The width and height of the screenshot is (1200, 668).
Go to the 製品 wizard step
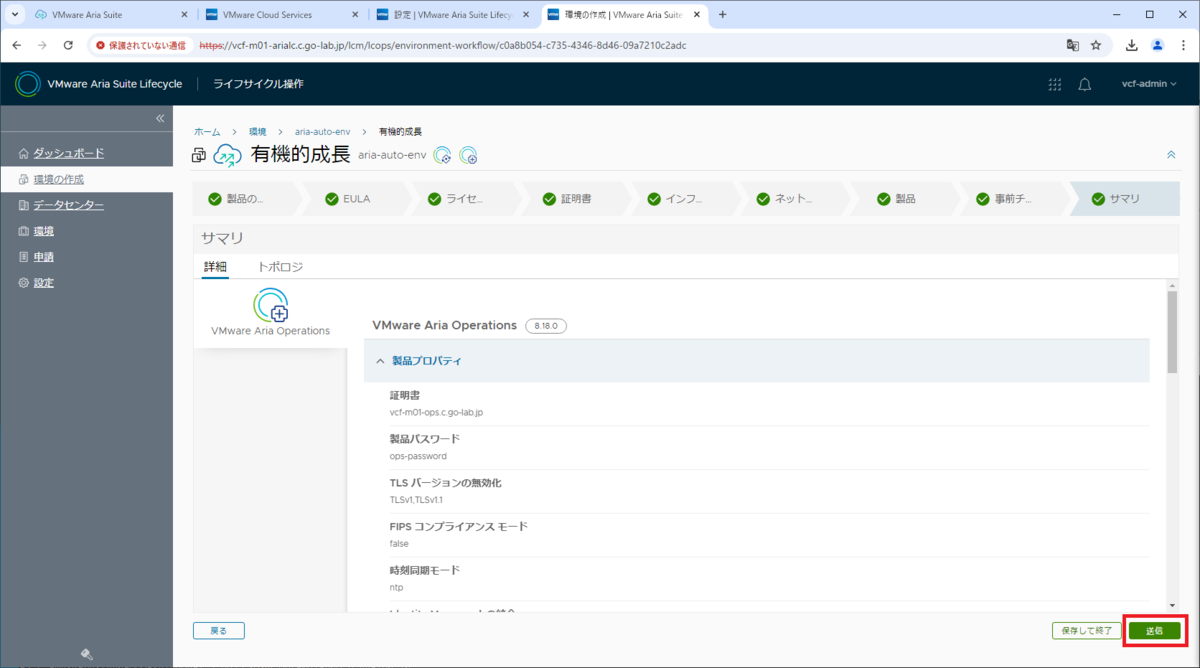[905, 199]
